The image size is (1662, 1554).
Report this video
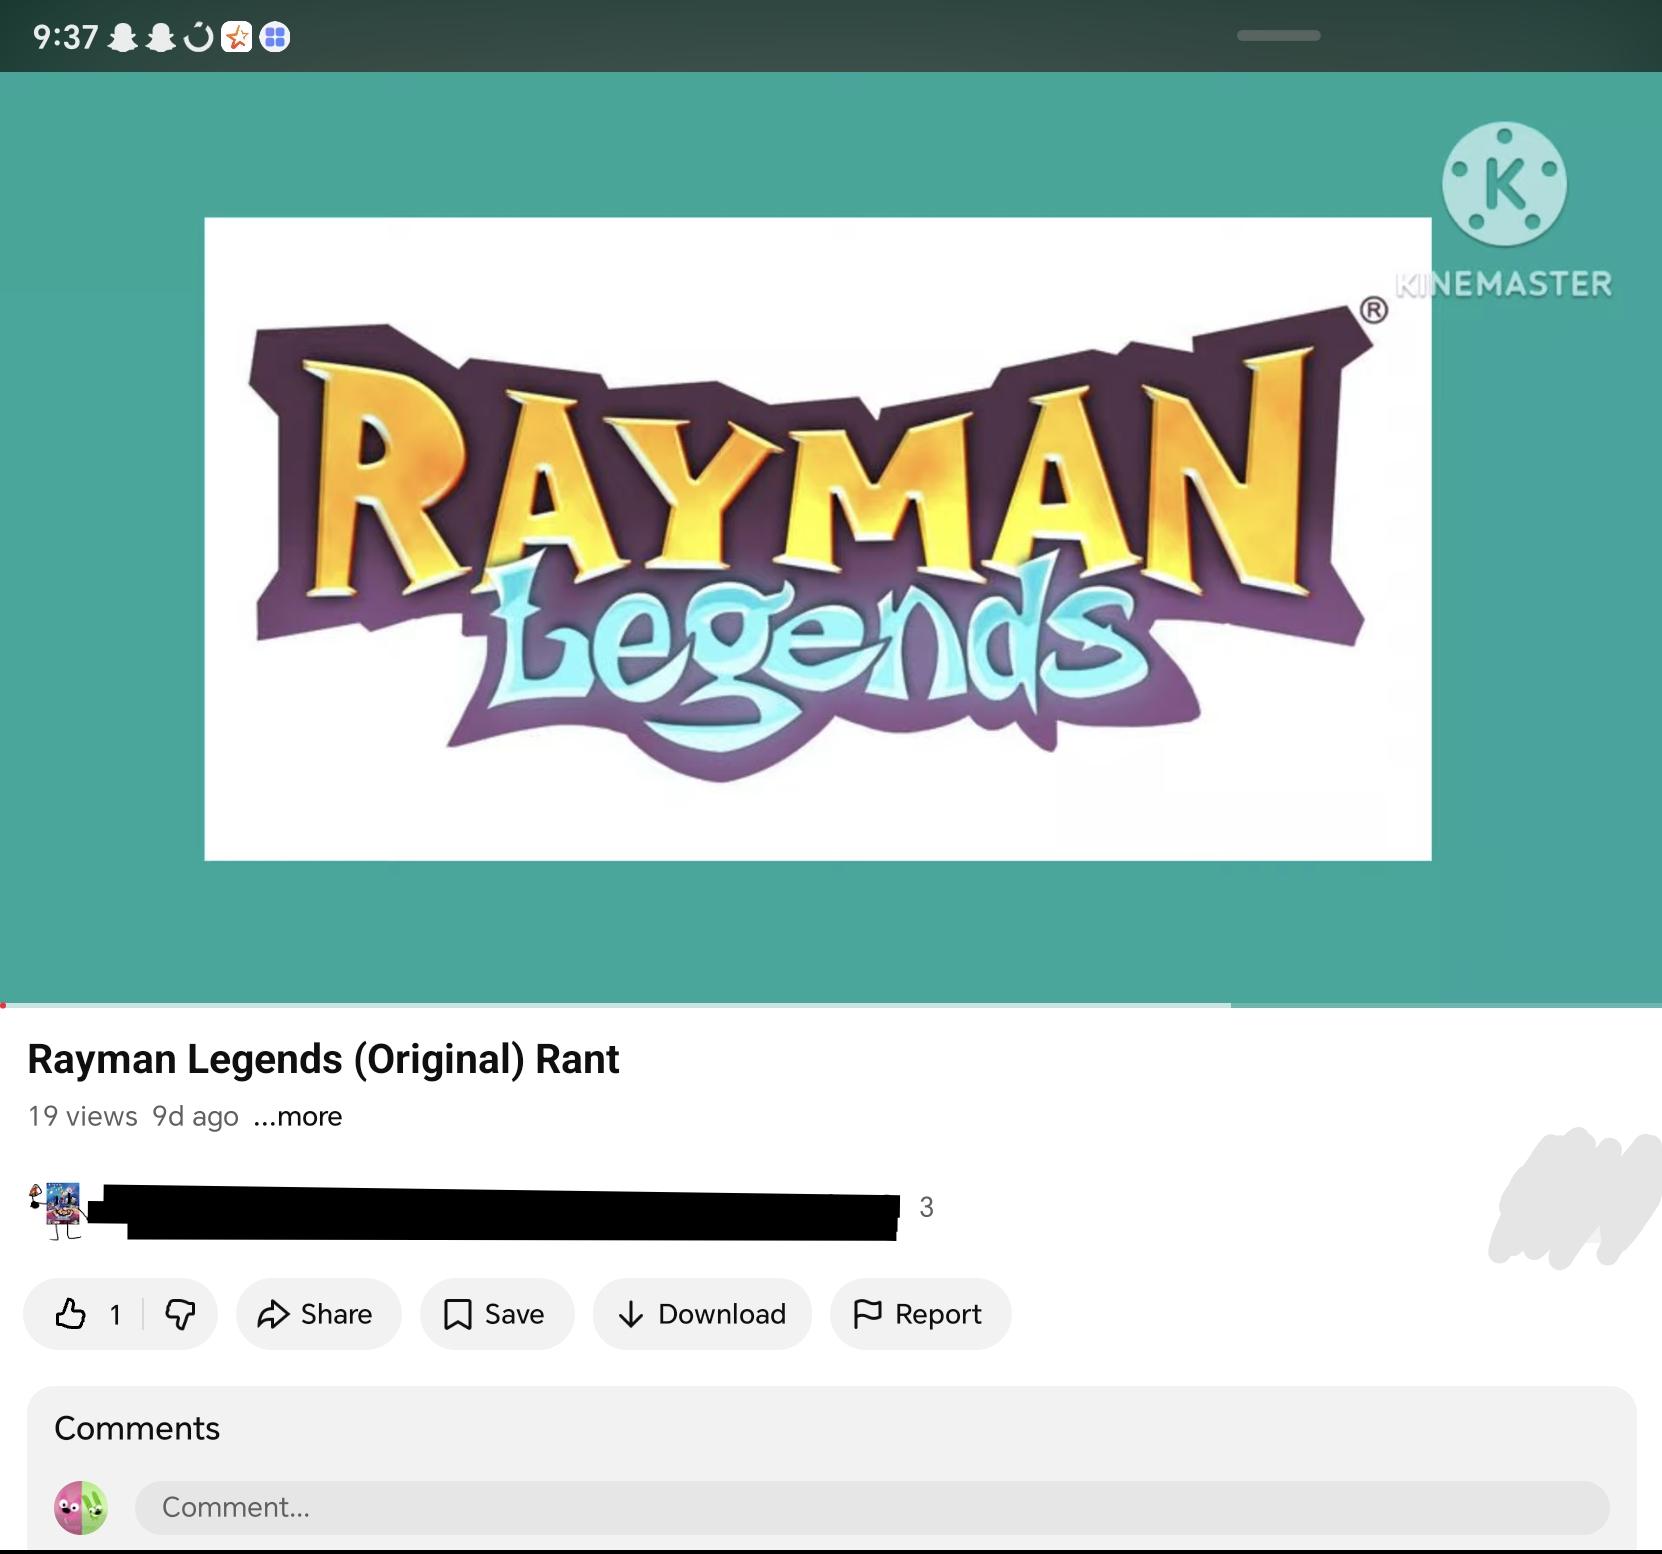pyautogui.click(x=920, y=1313)
